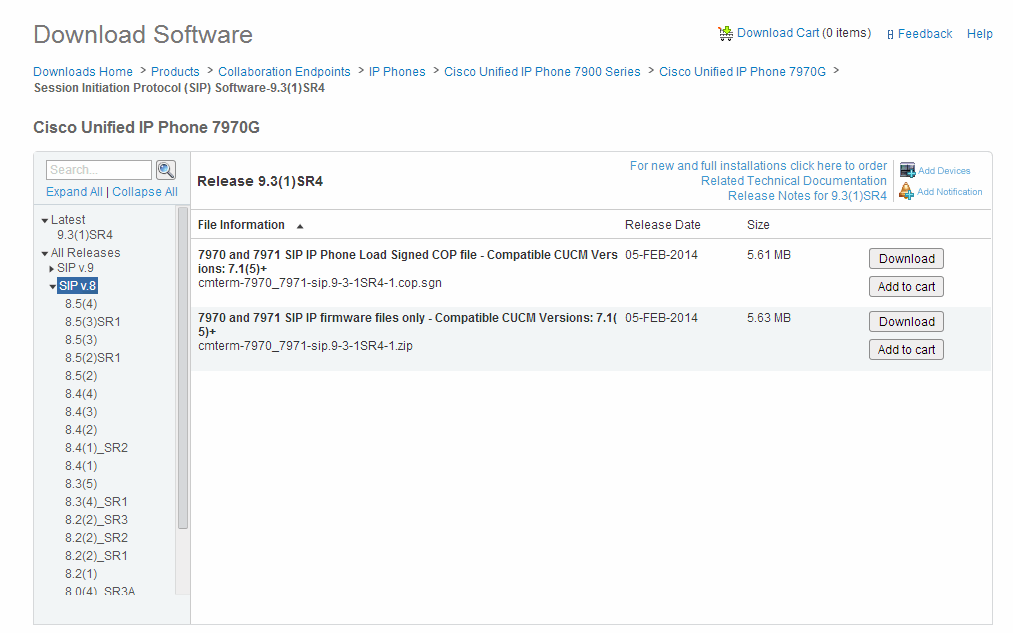
Task: Click the new and full installations order link
Action: pyautogui.click(x=758, y=166)
